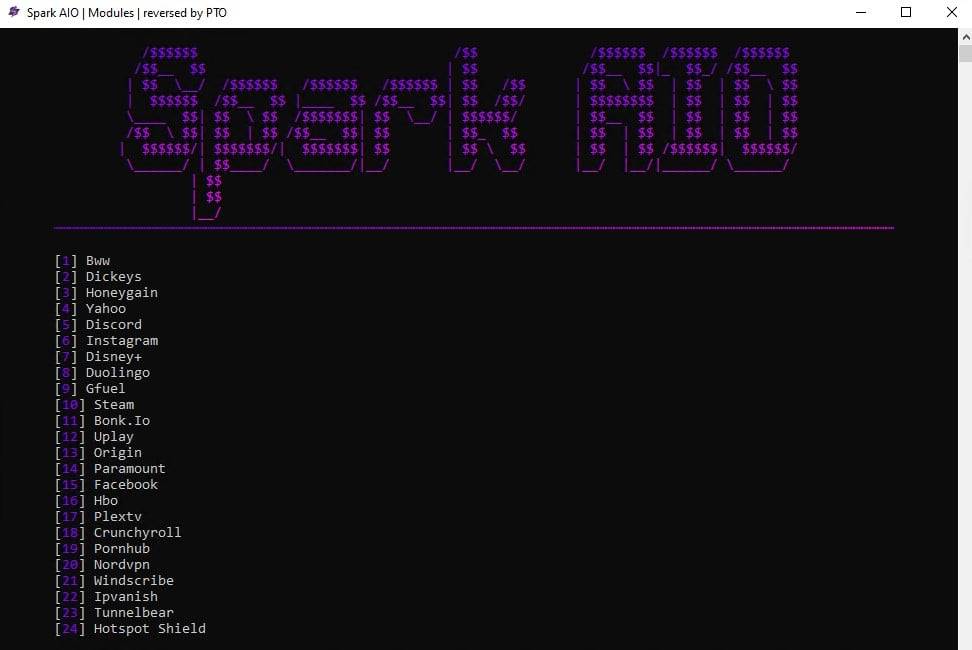972x650 pixels.
Task: Click the vertical scrollbar thumb
Action: pos(965,53)
